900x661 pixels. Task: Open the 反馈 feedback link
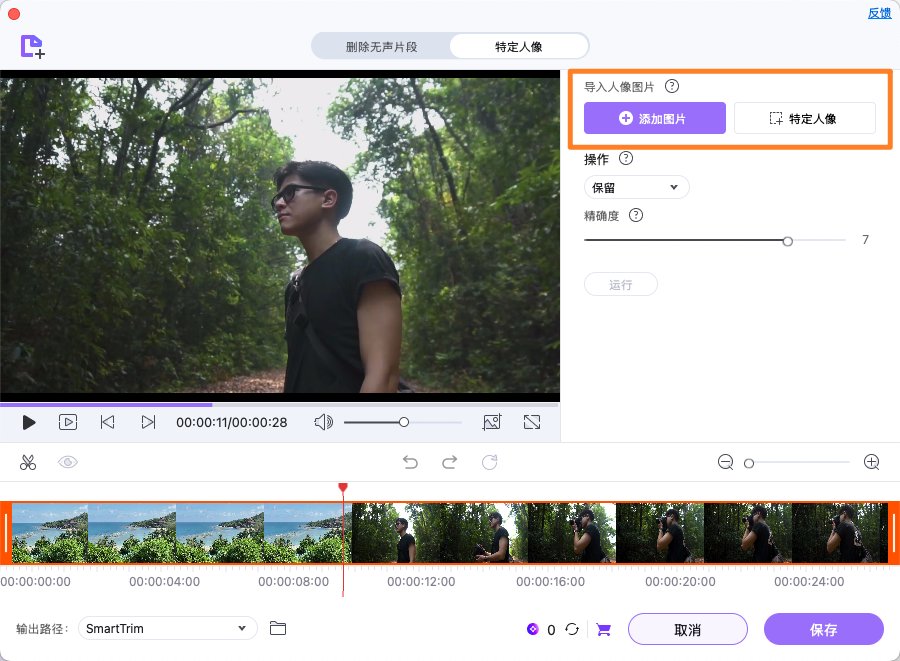879,12
